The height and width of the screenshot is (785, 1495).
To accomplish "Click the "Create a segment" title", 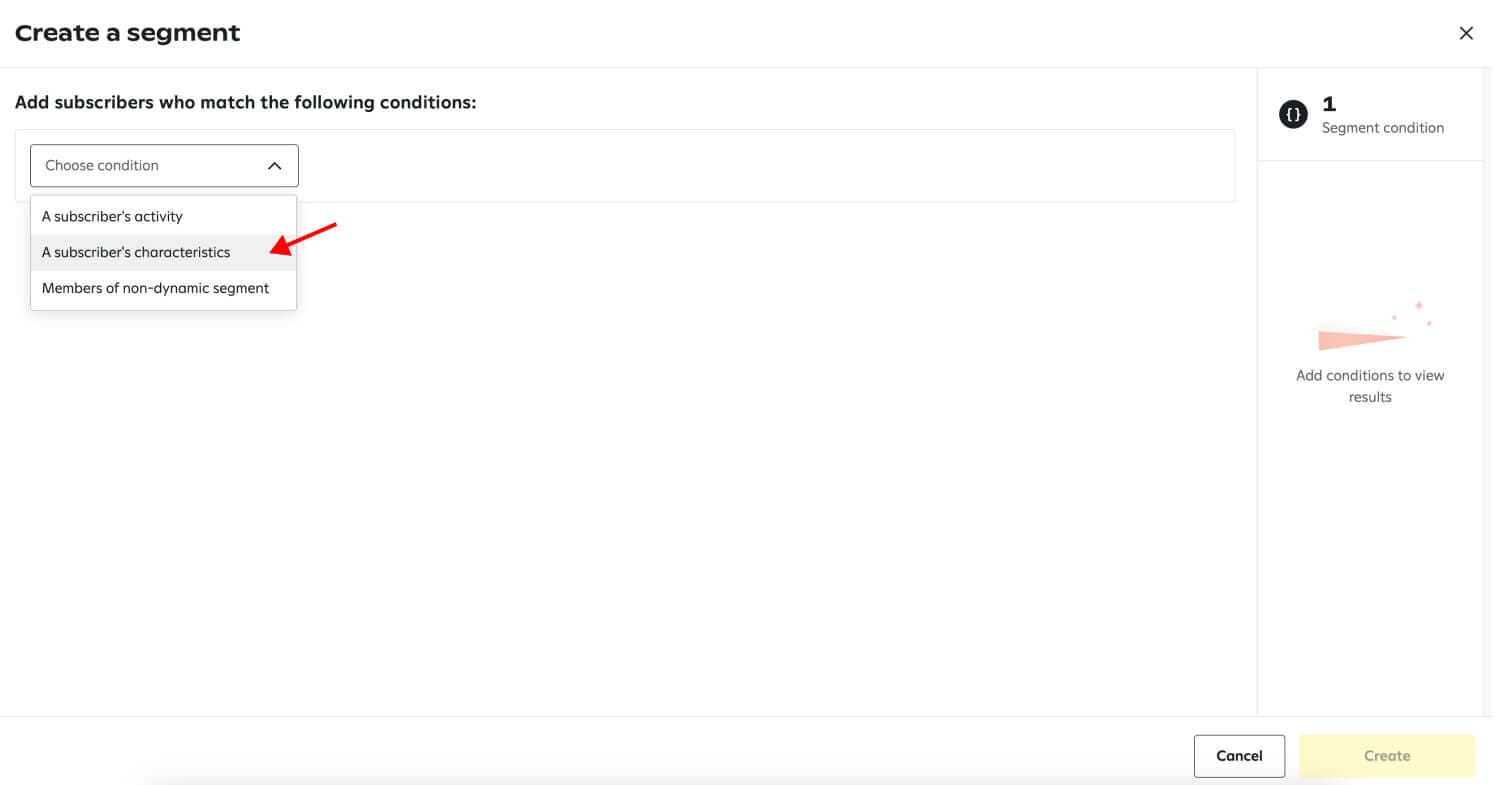I will point(127,33).
